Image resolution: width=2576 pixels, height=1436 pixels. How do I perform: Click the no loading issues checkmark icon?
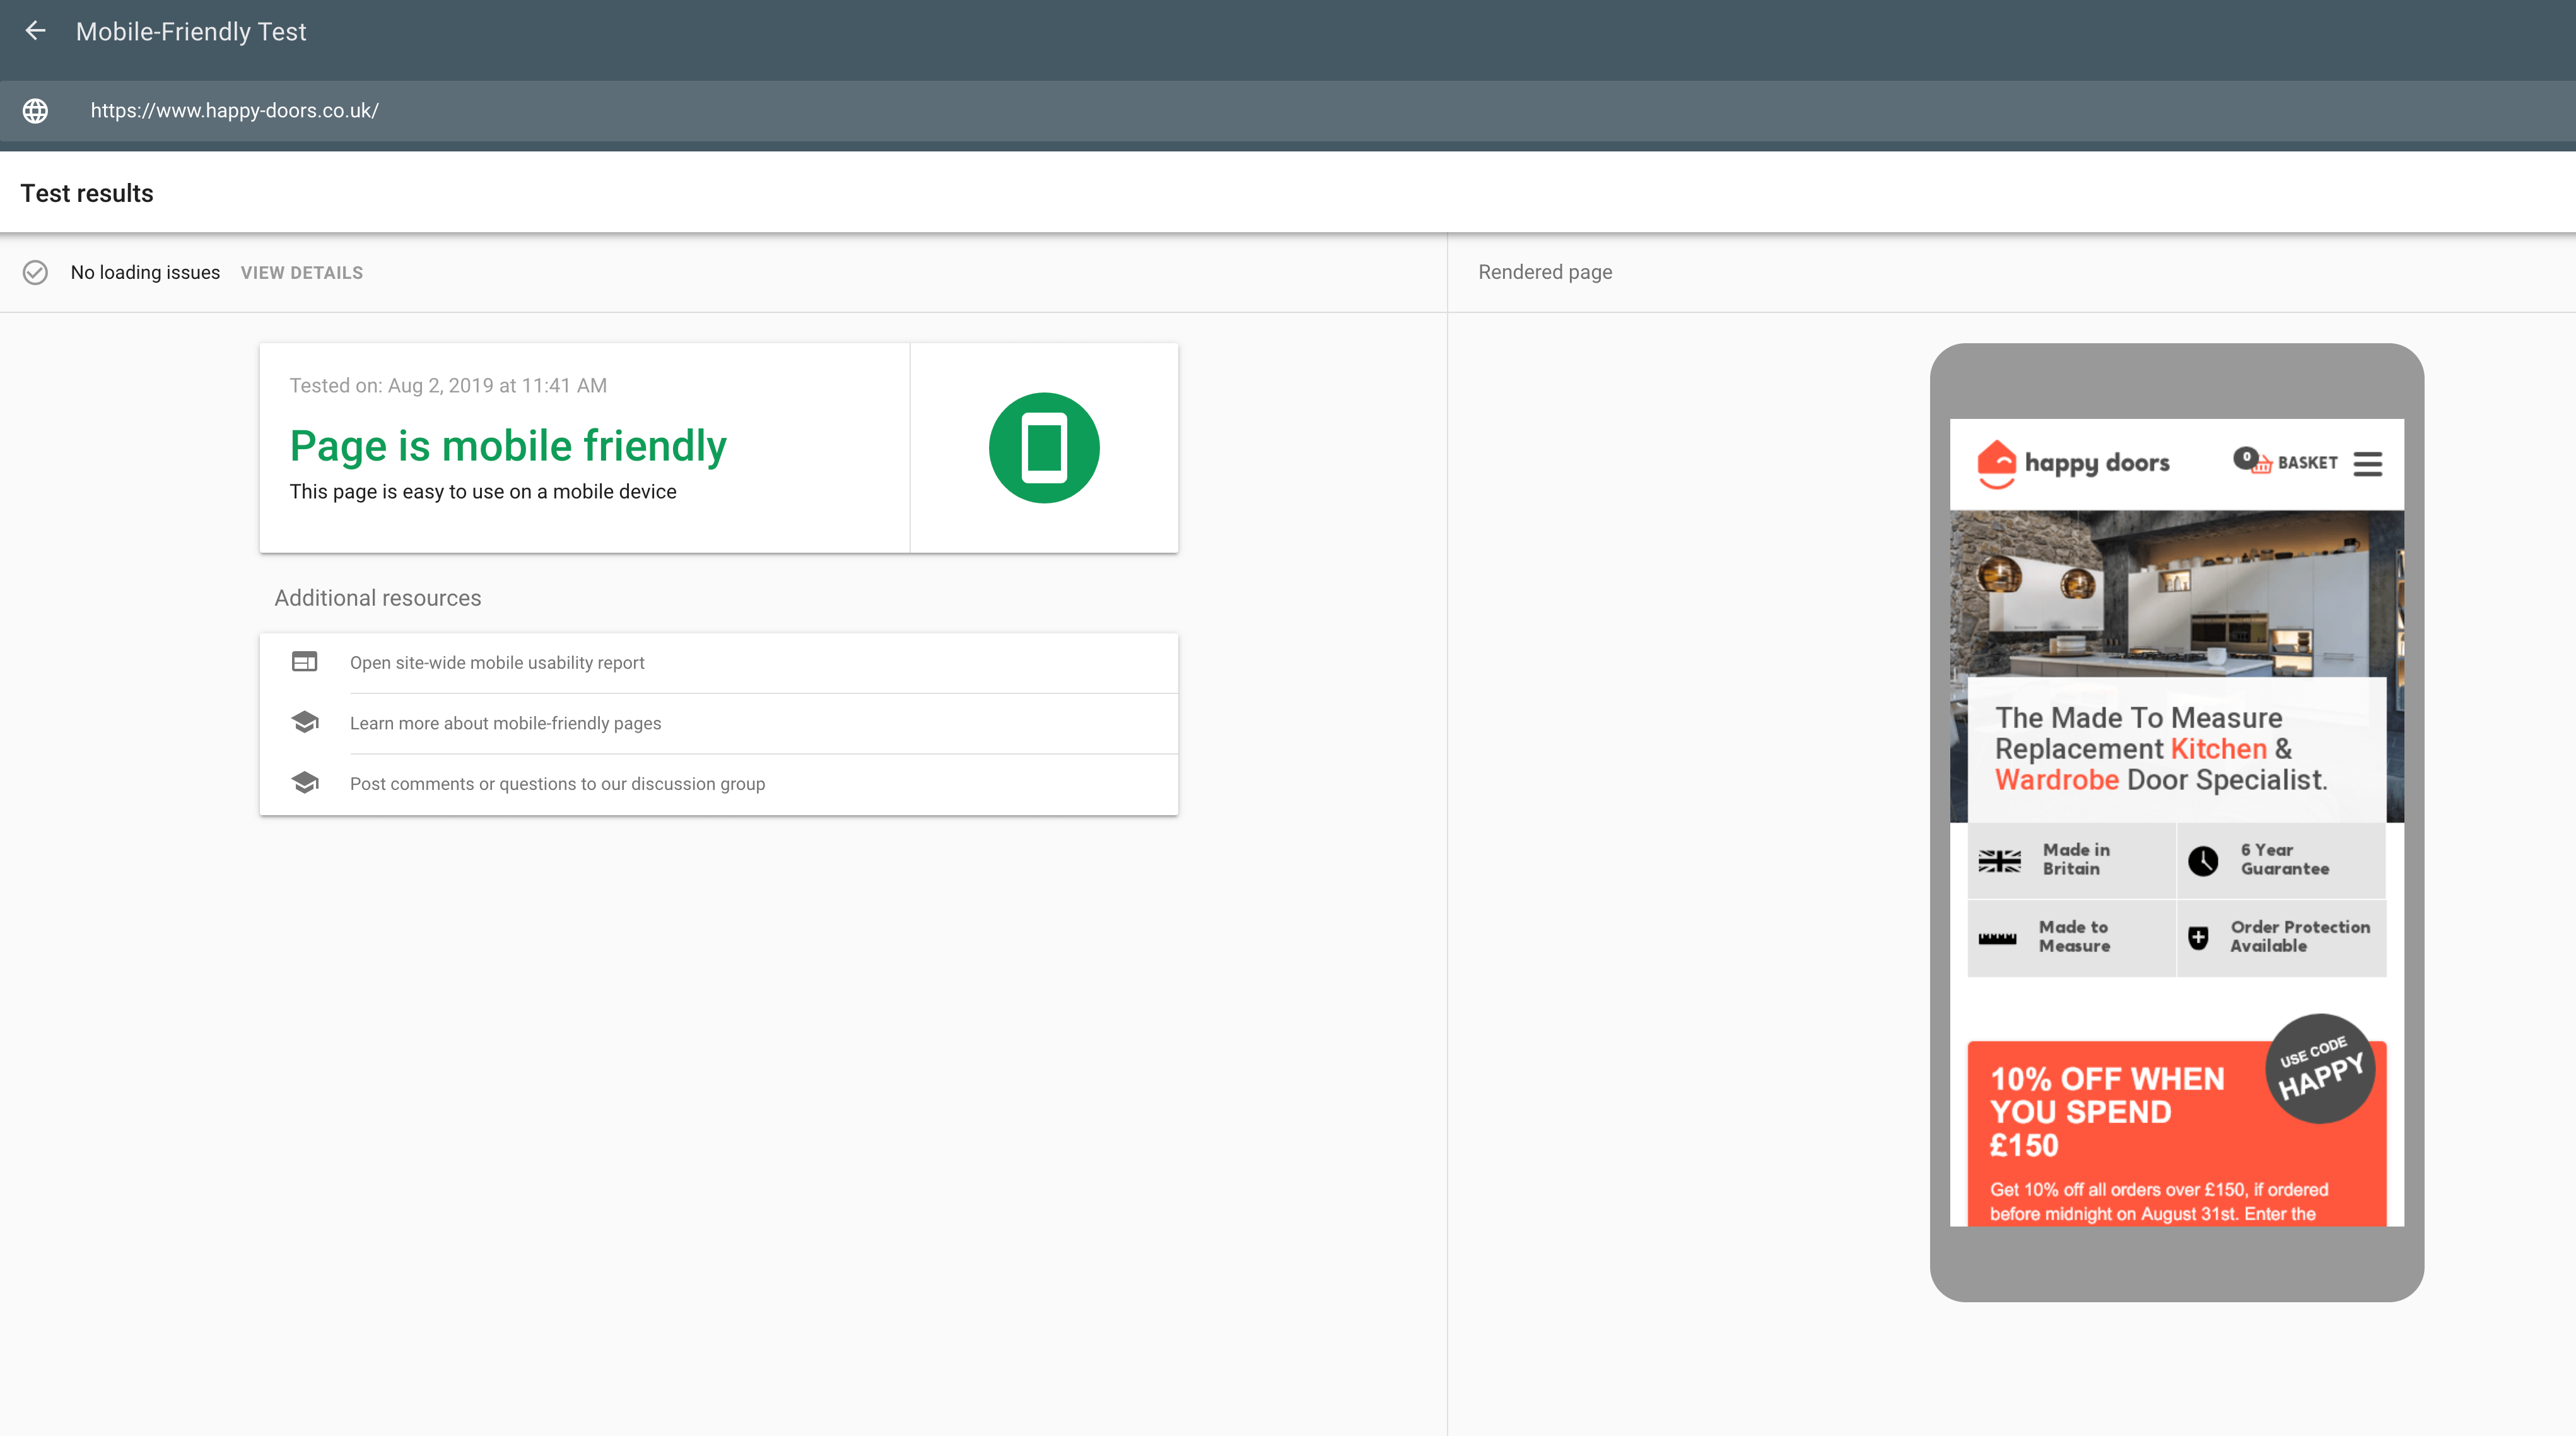pos(35,272)
